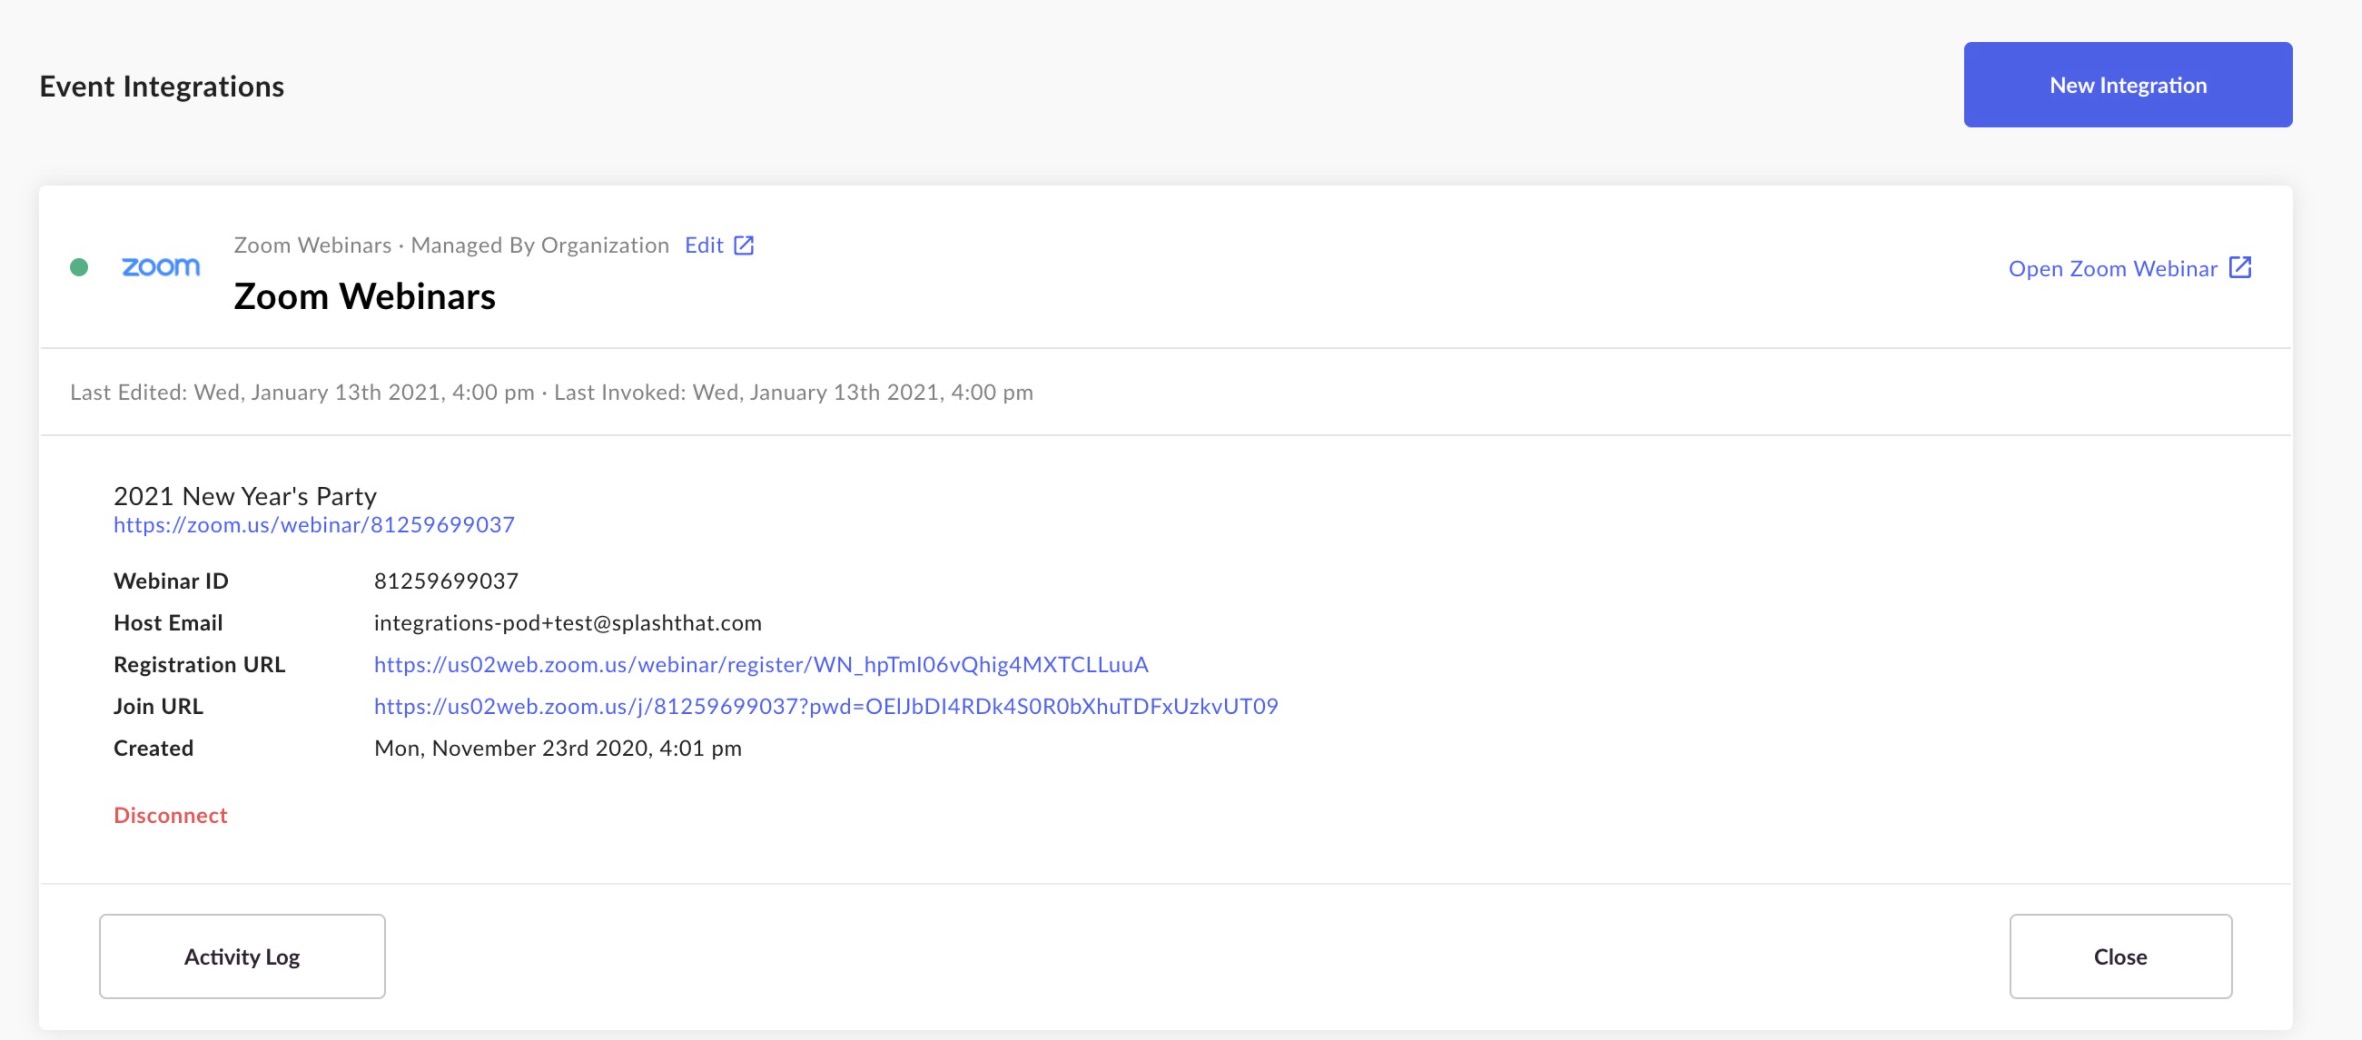
Task: Open the Registration URL link
Action: click(x=761, y=665)
